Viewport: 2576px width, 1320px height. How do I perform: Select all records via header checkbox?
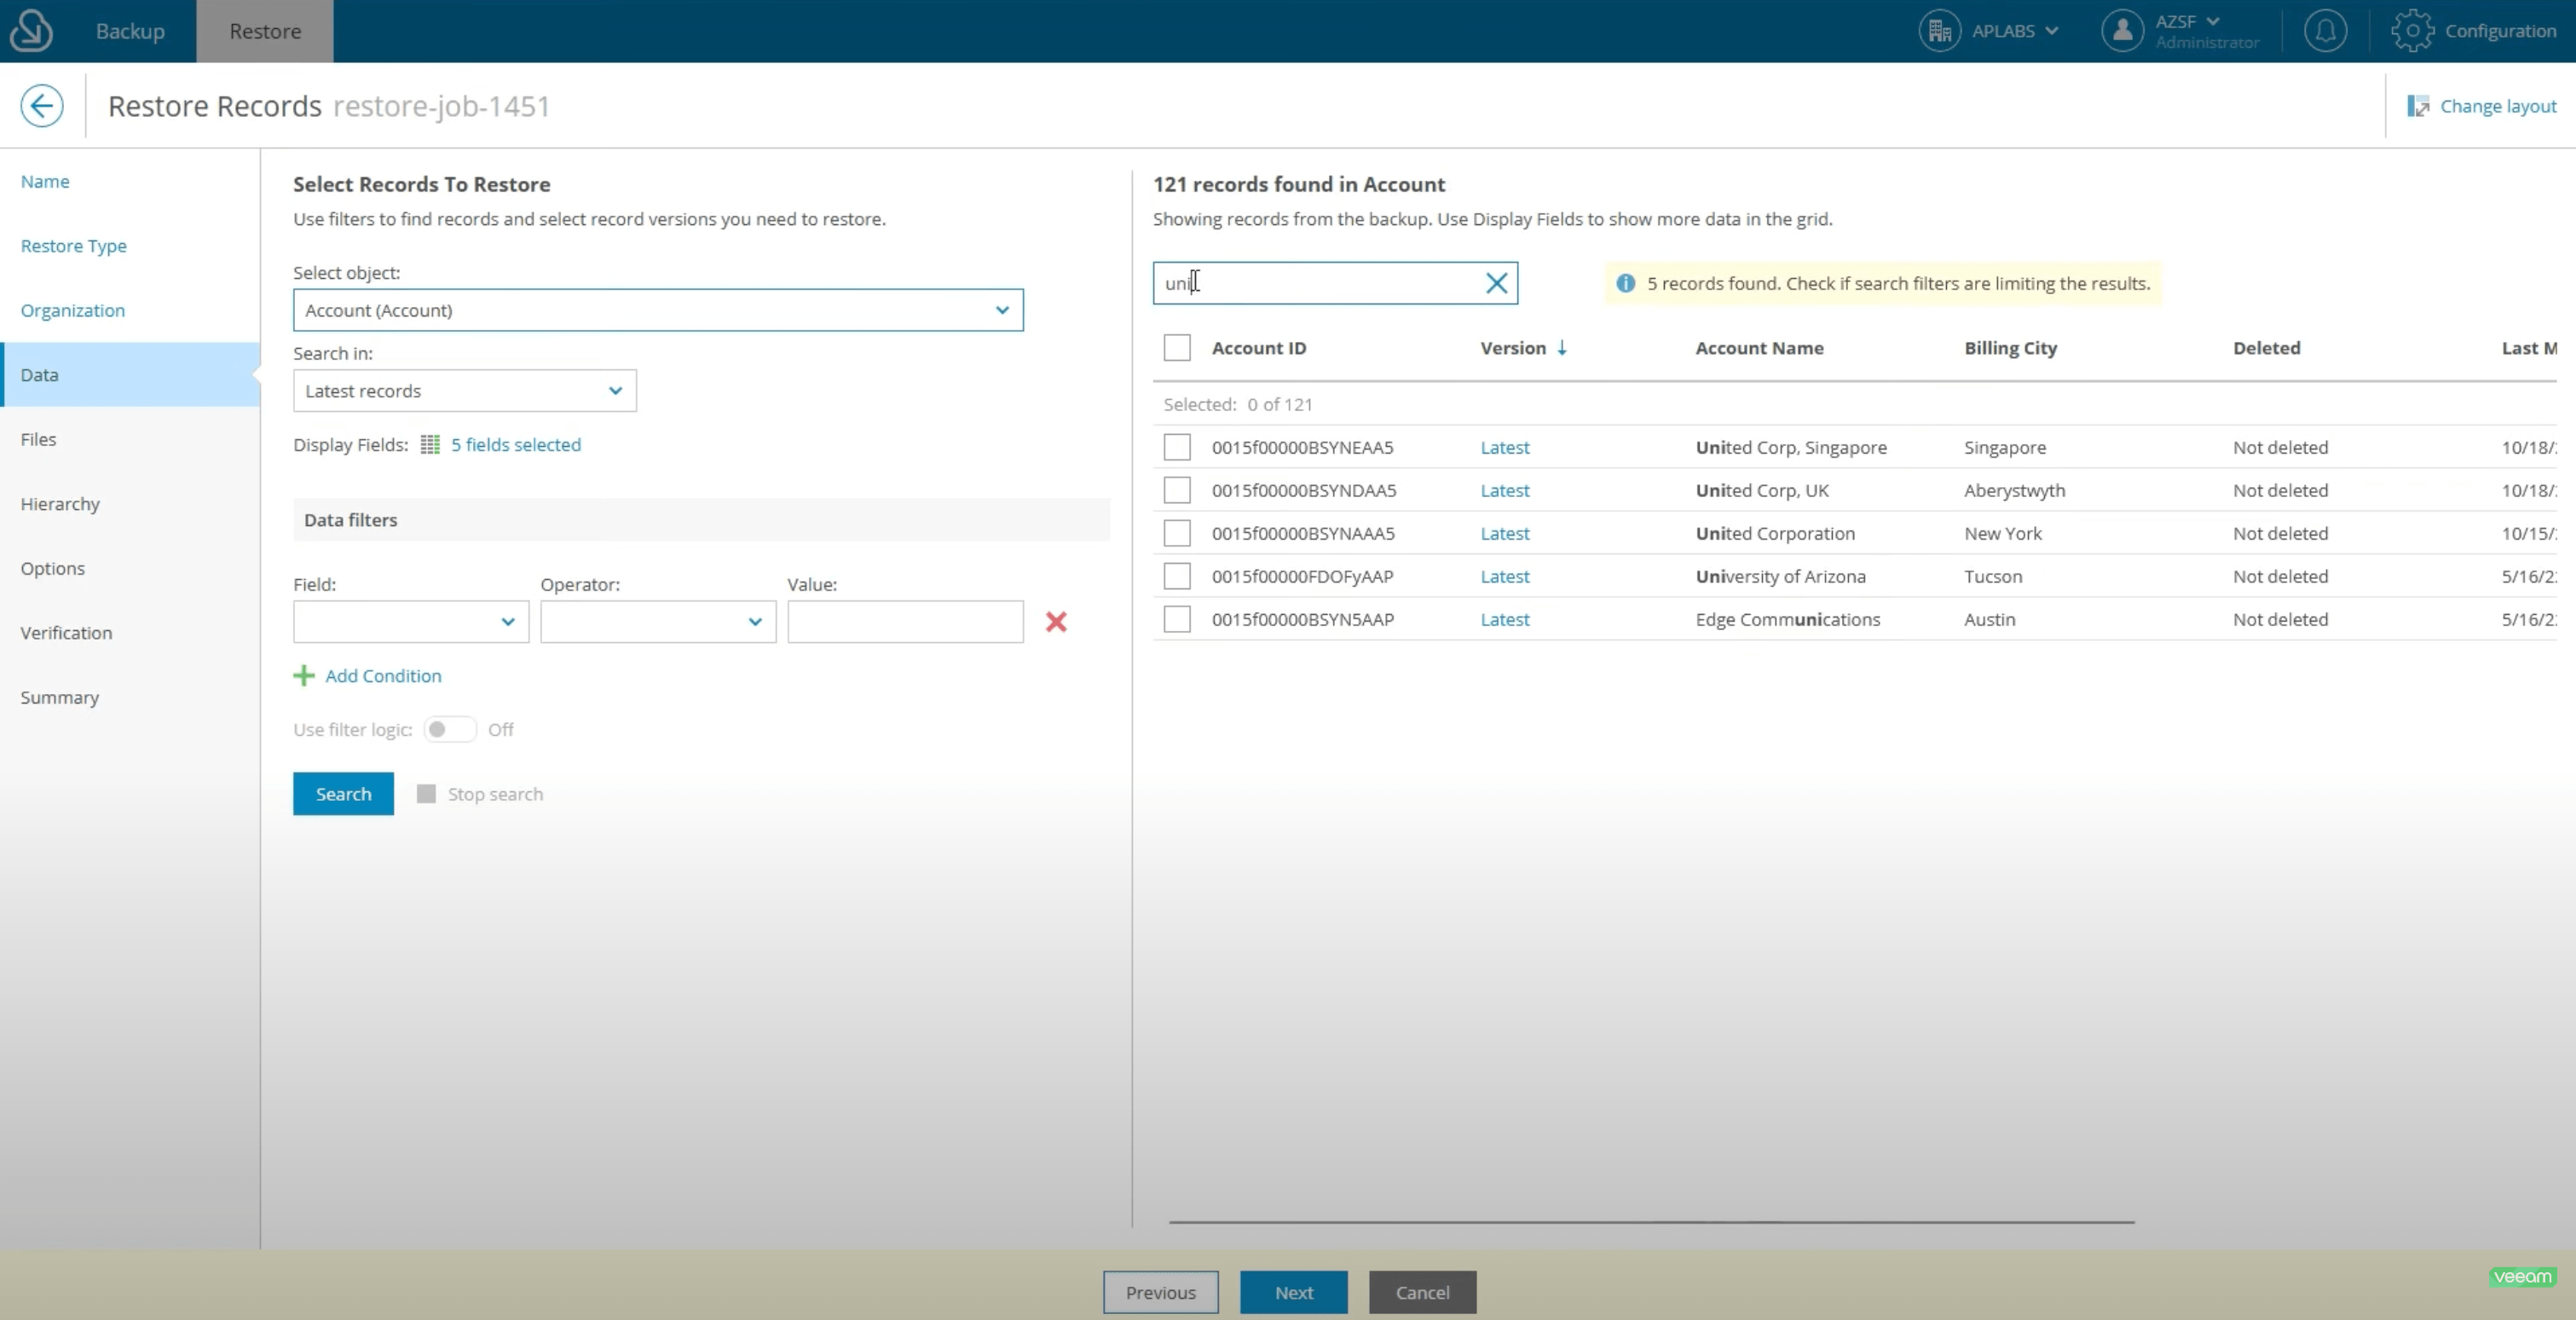pos(1177,348)
